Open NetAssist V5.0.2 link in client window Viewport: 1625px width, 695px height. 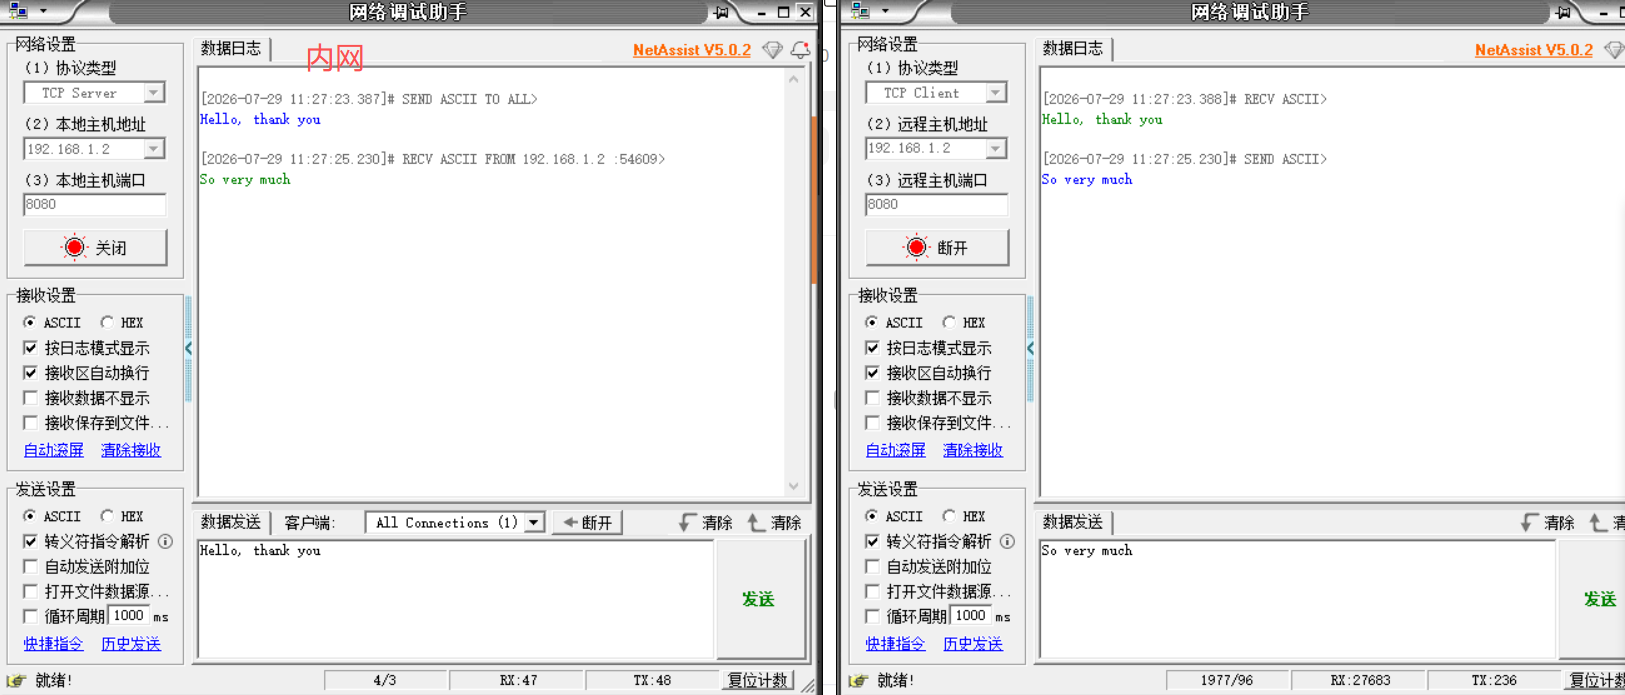click(1534, 50)
